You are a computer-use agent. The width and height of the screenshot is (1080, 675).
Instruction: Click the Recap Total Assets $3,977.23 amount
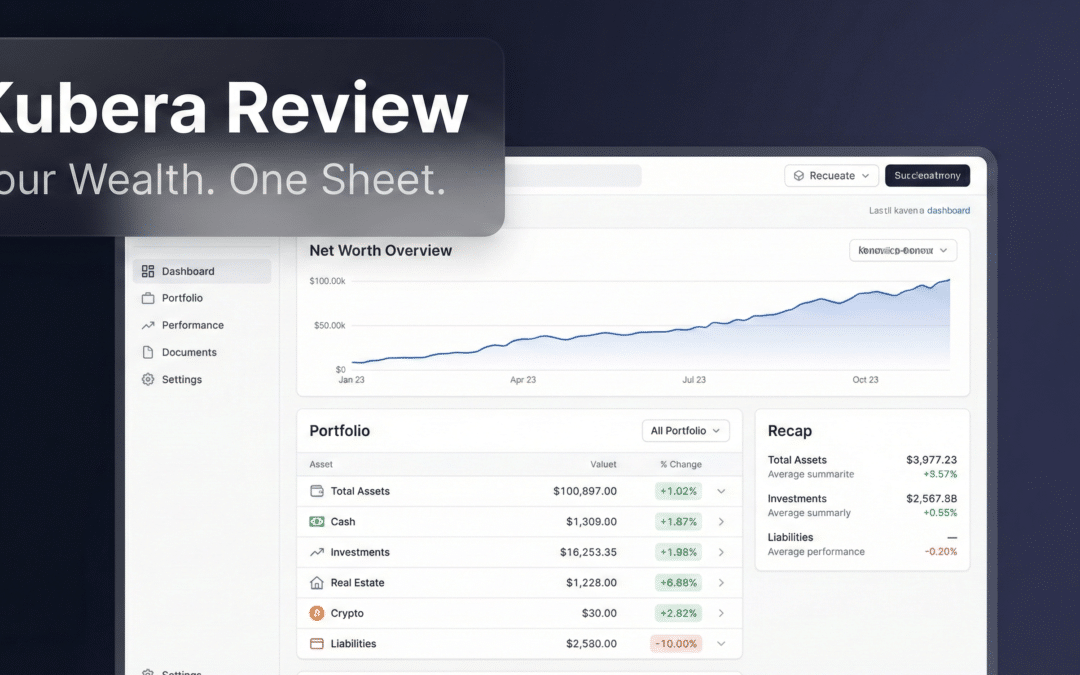(931, 459)
